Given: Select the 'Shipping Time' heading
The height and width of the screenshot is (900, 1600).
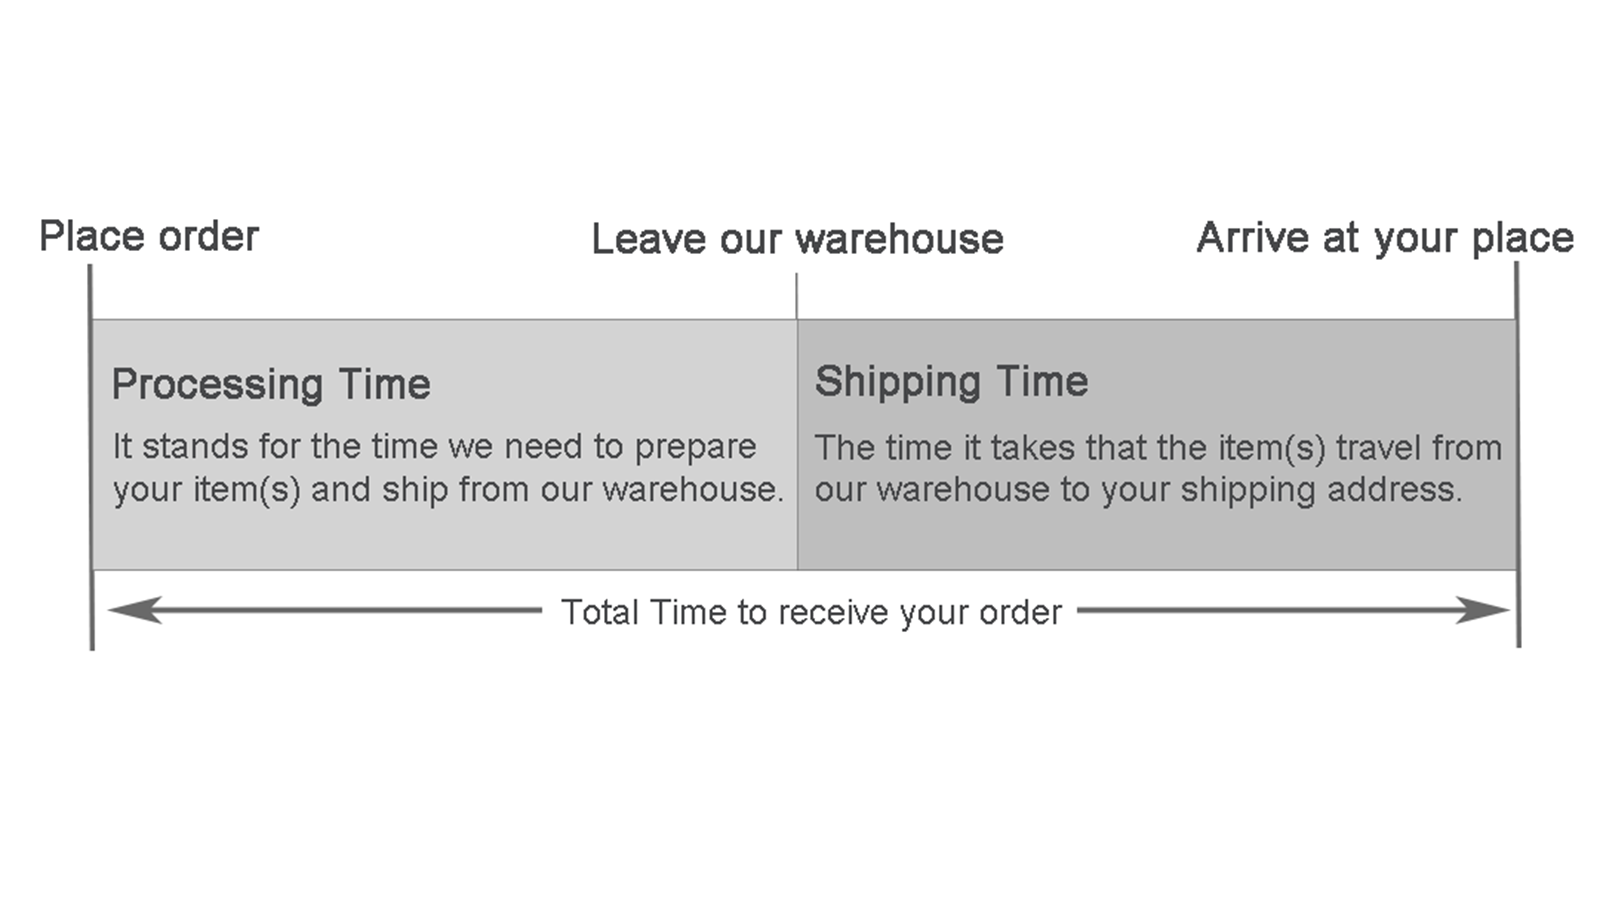Looking at the screenshot, I should (951, 382).
